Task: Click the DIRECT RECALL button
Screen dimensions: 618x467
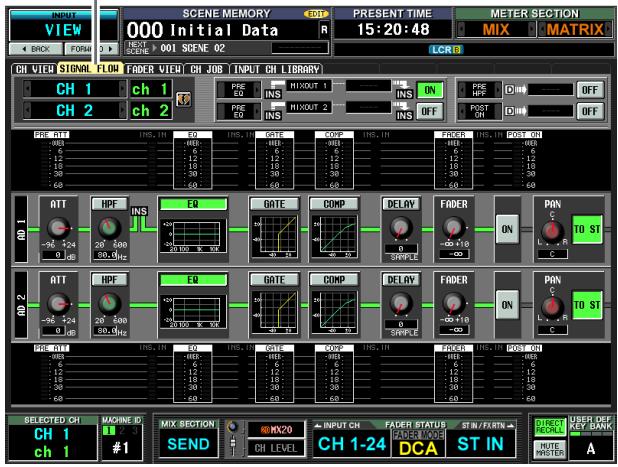Action: click(x=549, y=428)
